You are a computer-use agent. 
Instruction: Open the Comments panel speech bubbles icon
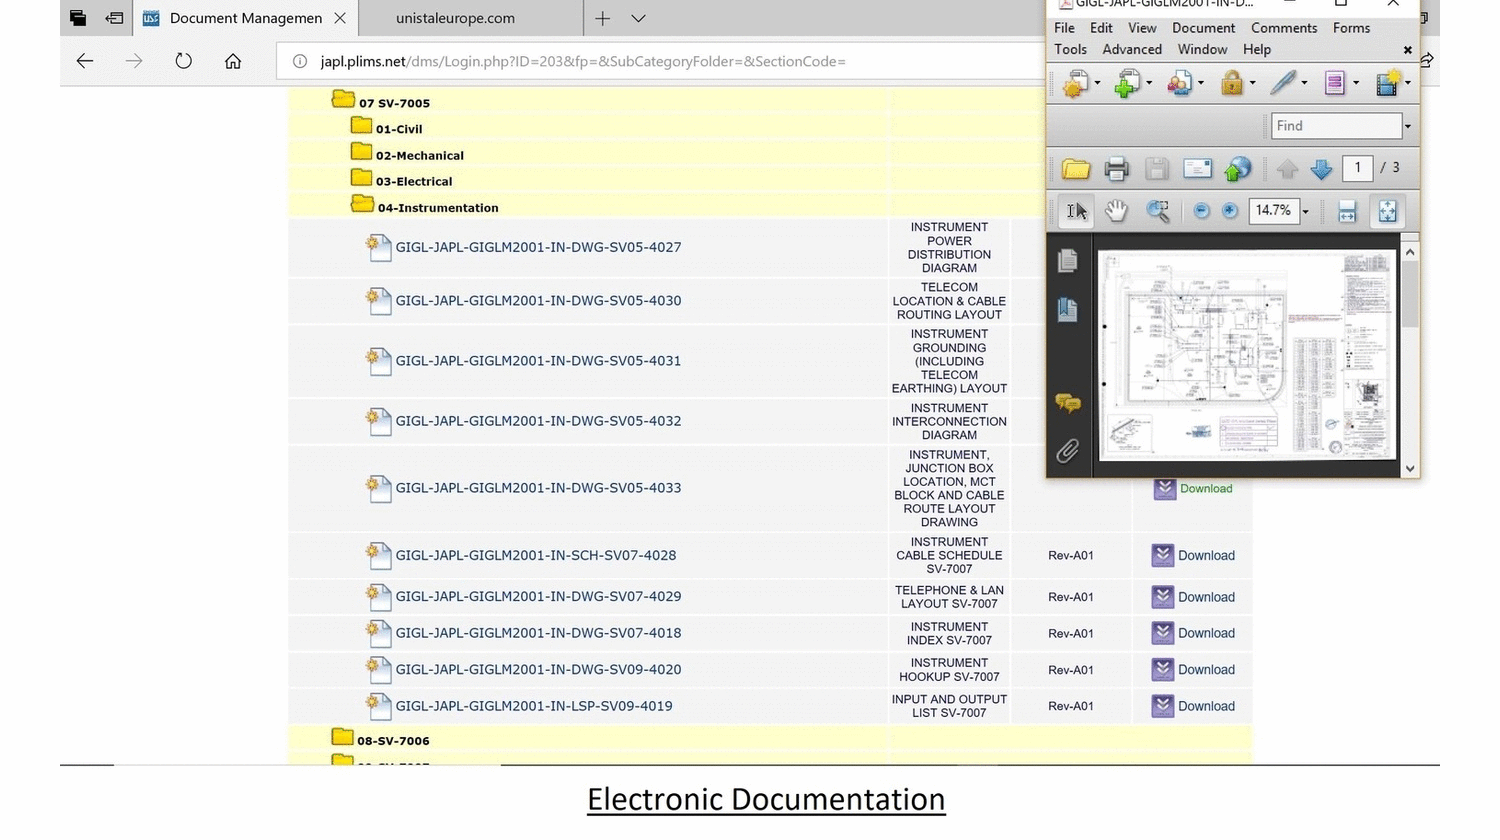[1067, 403]
